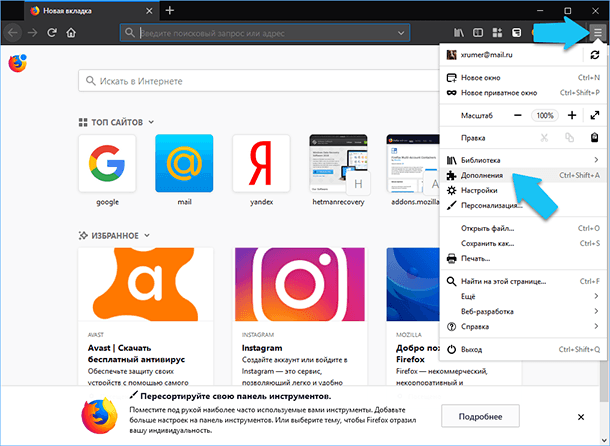The width and height of the screenshot is (610, 446).
Task: Click the white box extension toolbar icon
Action: point(516,33)
